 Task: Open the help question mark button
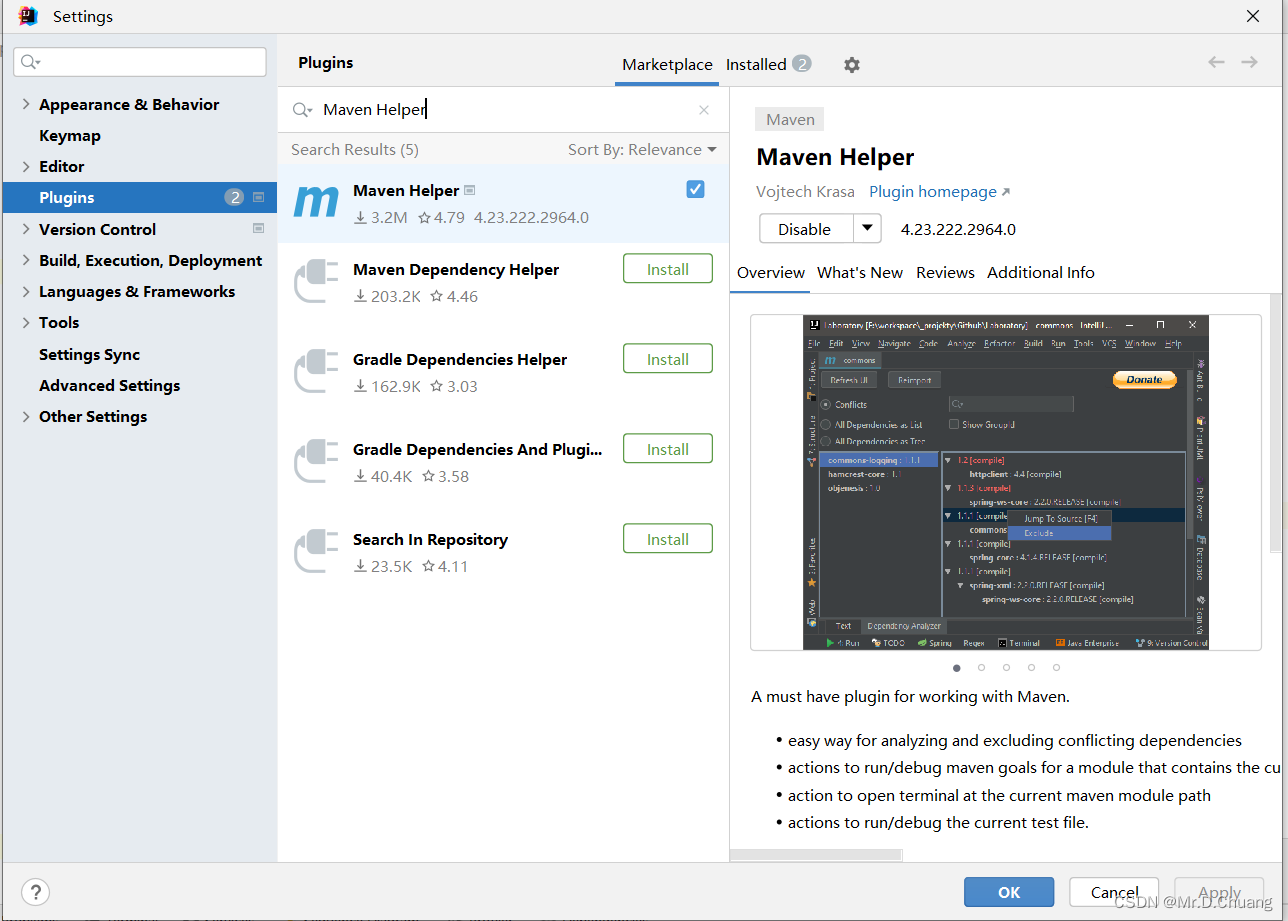35,892
